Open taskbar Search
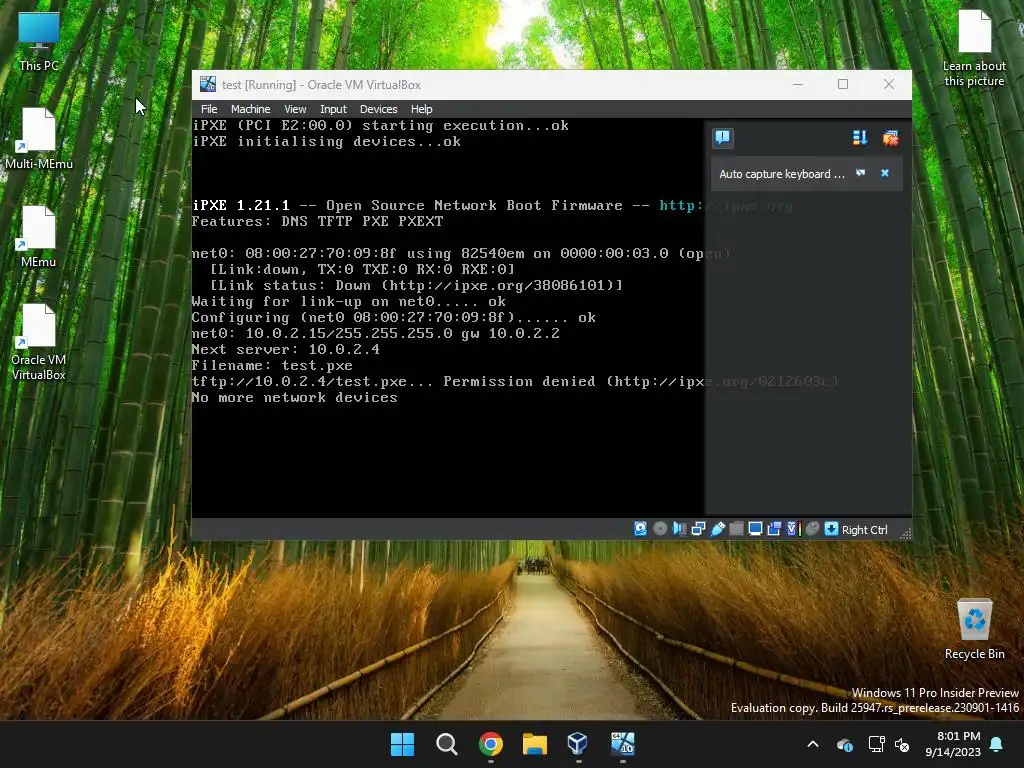This screenshot has height=768, width=1024. 447,744
